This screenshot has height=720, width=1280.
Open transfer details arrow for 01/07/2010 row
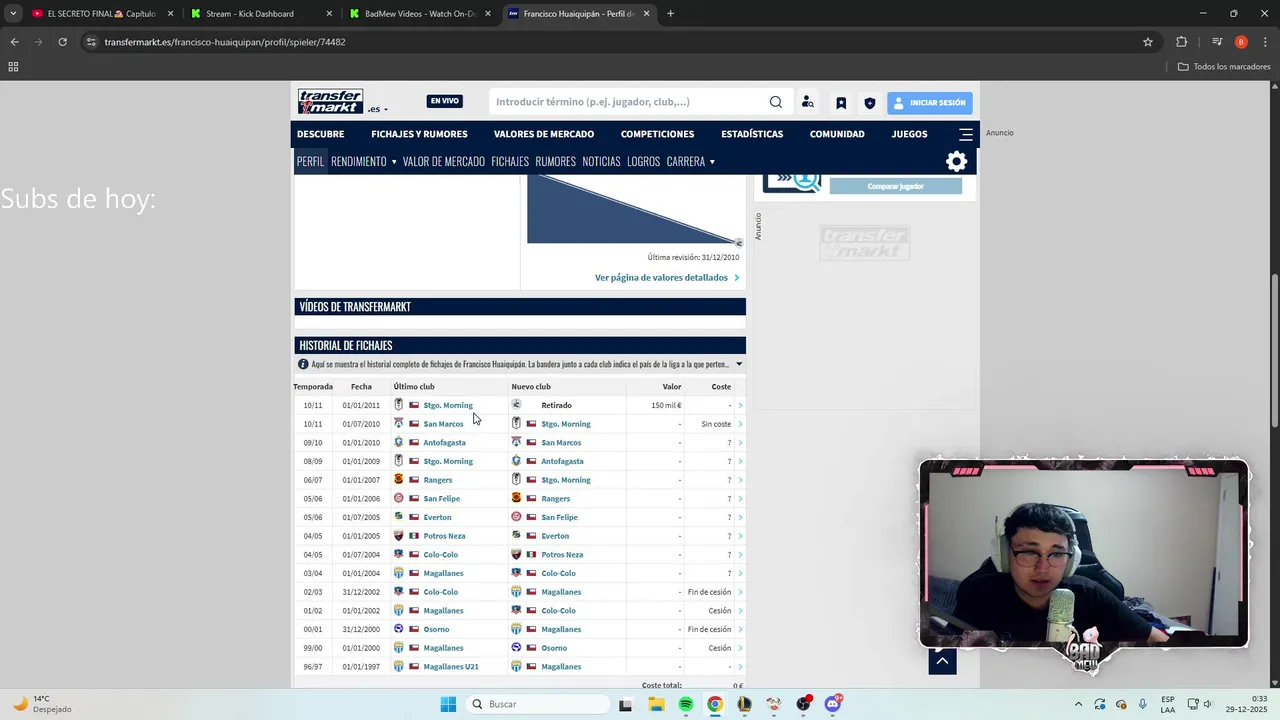740,424
